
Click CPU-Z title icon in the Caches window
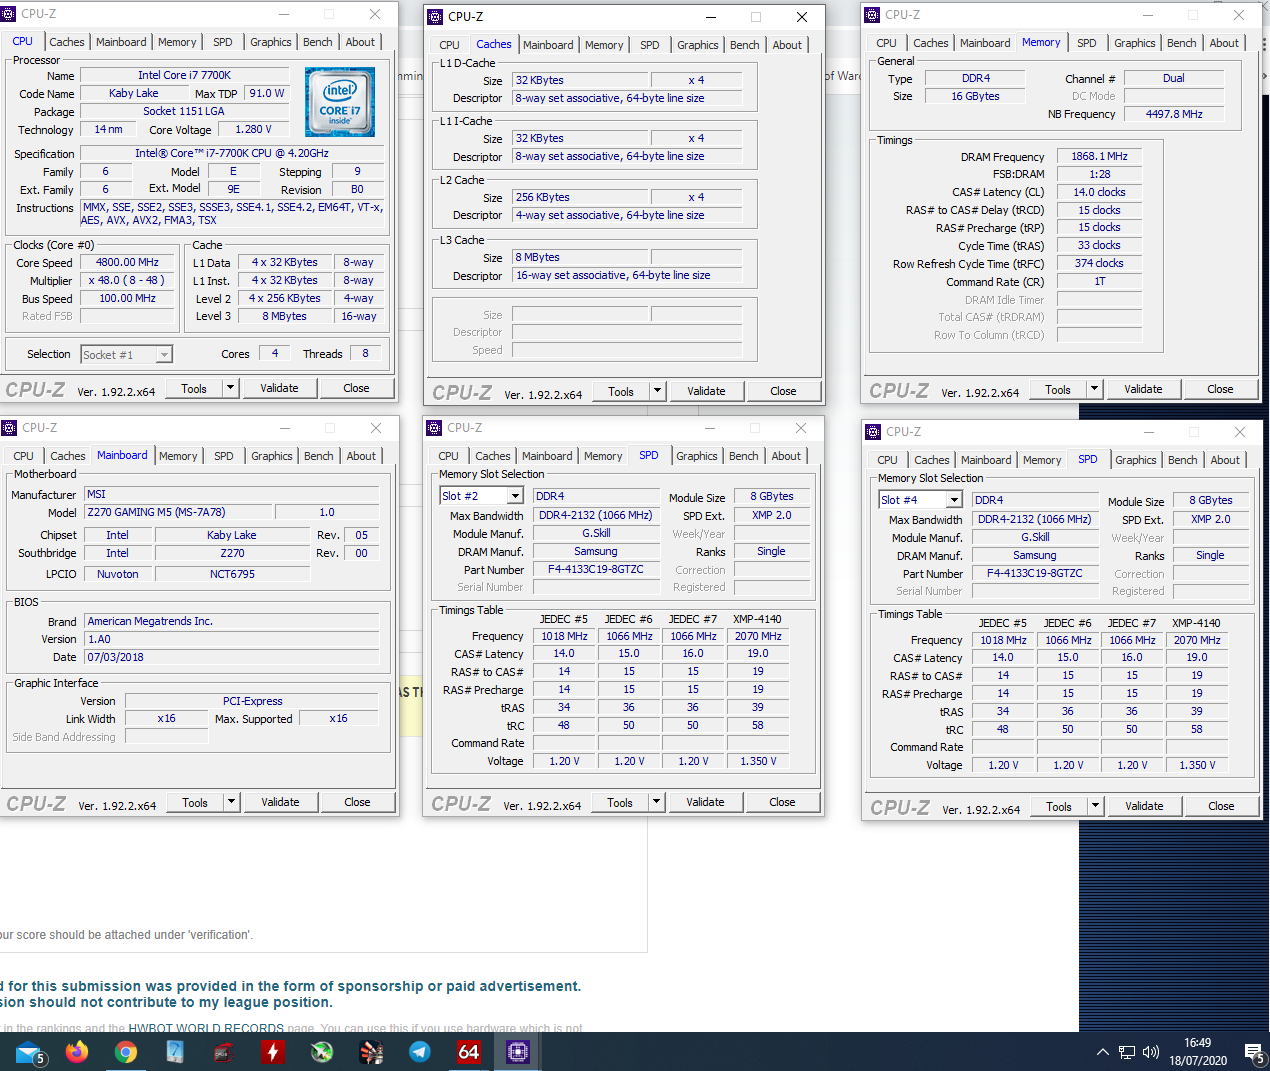pos(435,17)
